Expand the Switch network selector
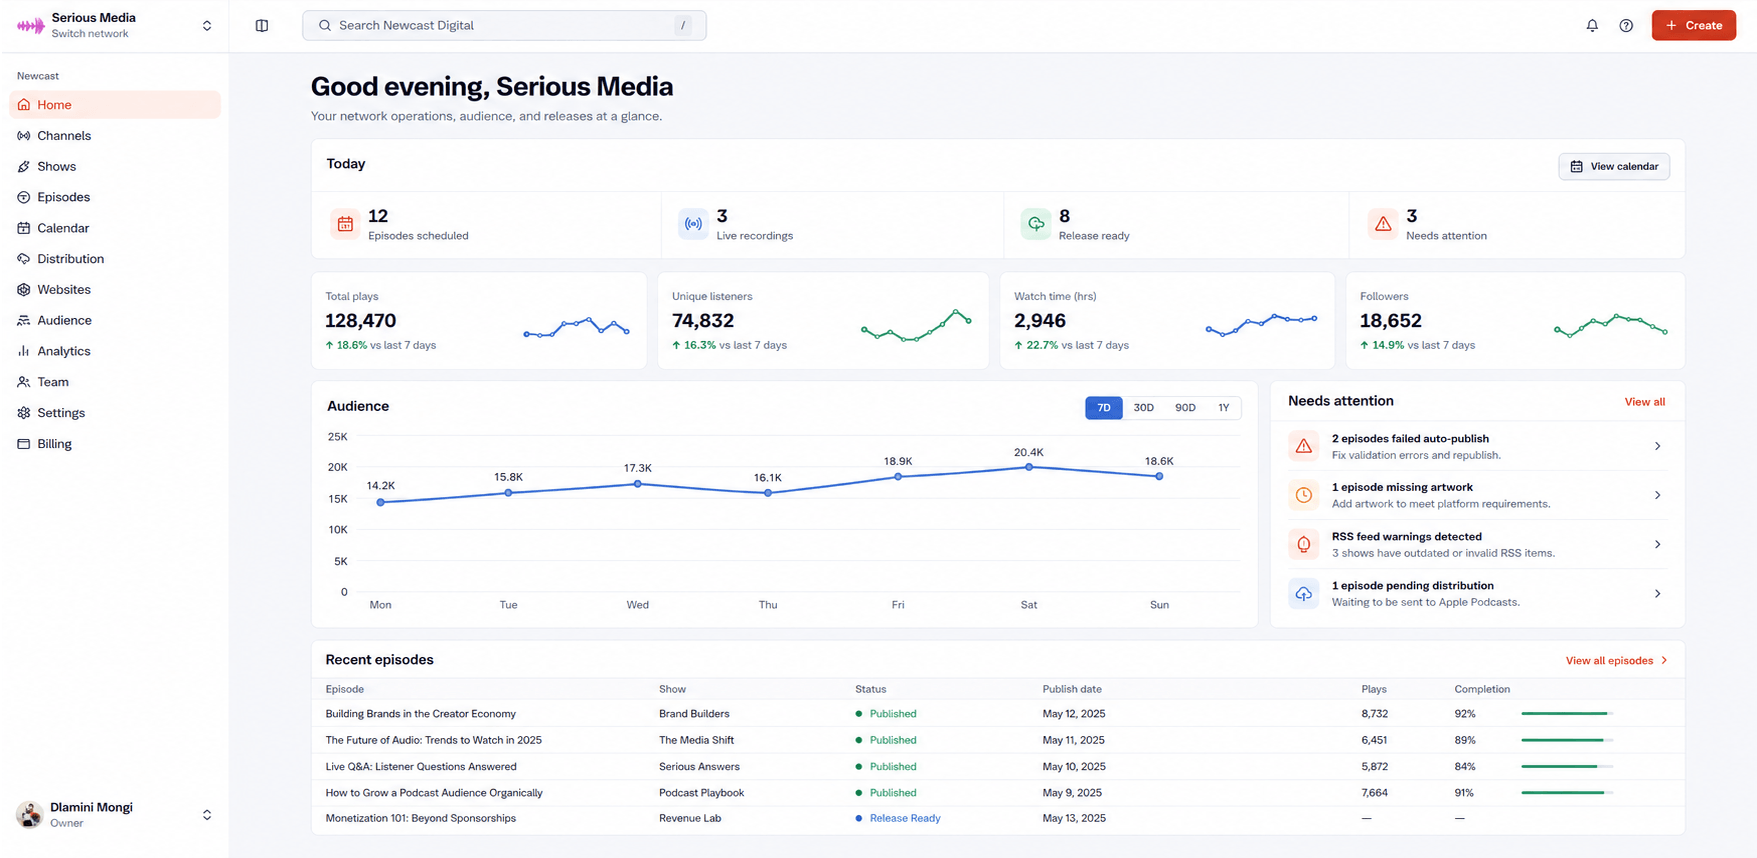 tap(207, 26)
